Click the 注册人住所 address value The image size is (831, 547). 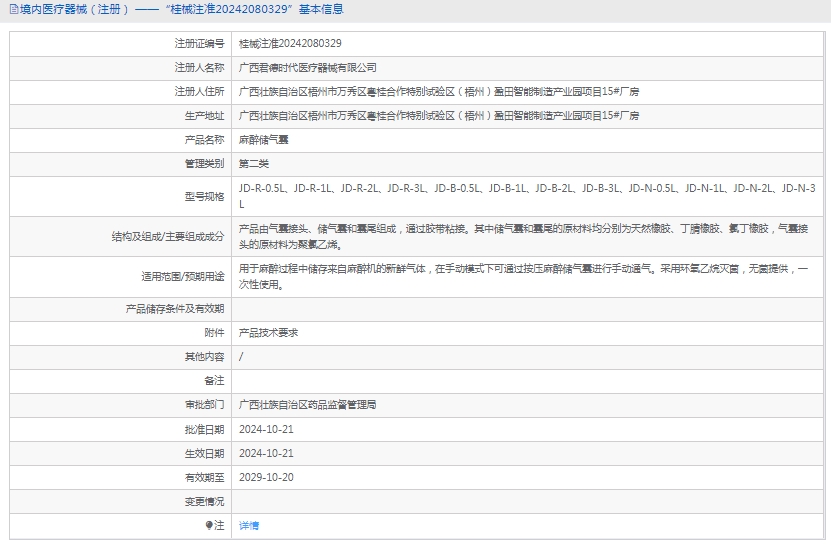click(x=439, y=92)
